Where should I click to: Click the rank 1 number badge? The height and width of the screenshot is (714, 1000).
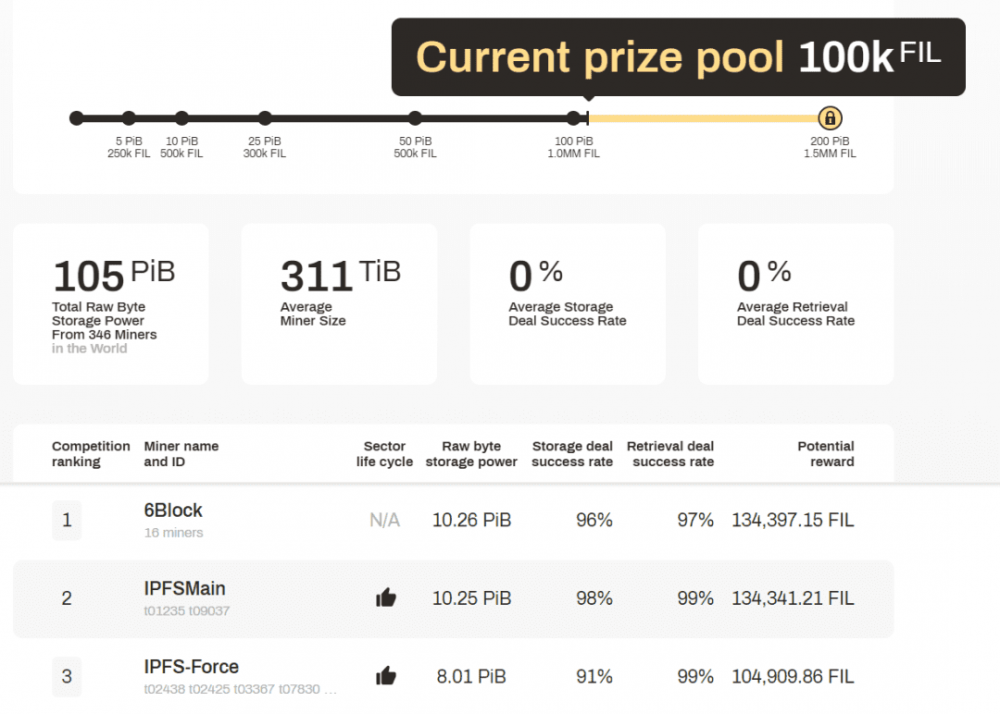67,520
